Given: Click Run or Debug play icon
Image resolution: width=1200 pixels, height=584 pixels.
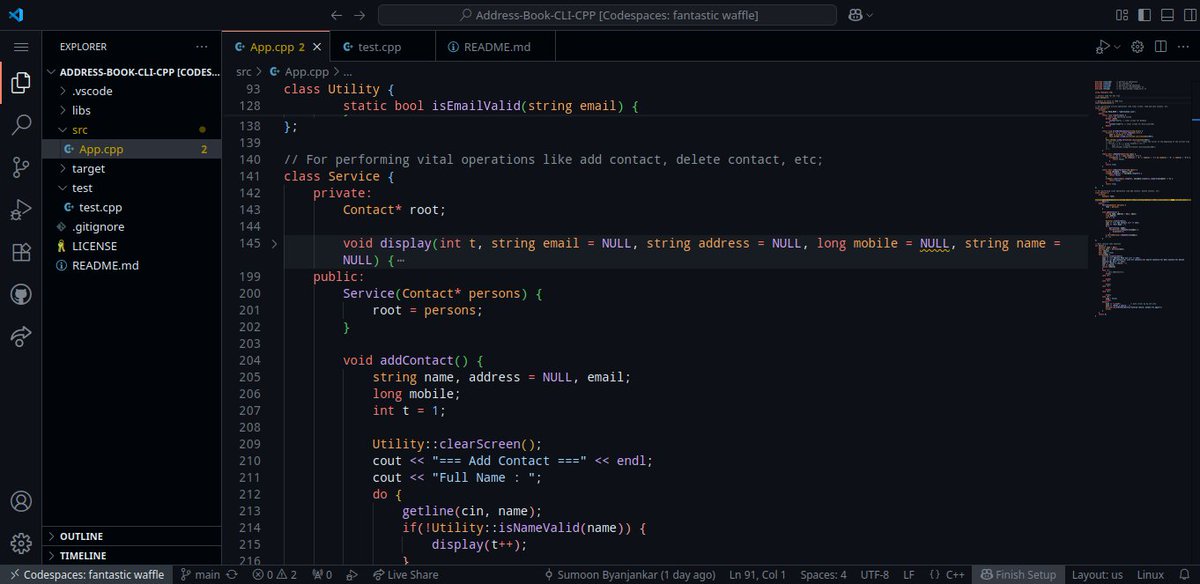Looking at the screenshot, I should click(x=1102, y=46).
